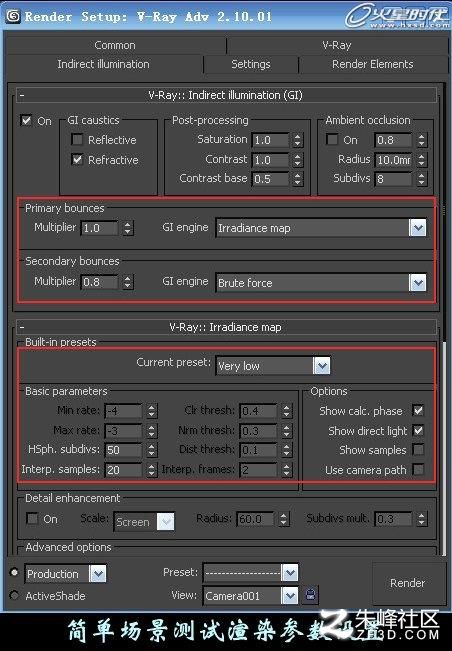
Task: Enable Detail enhancement On checkbox
Action: [x=32, y=518]
